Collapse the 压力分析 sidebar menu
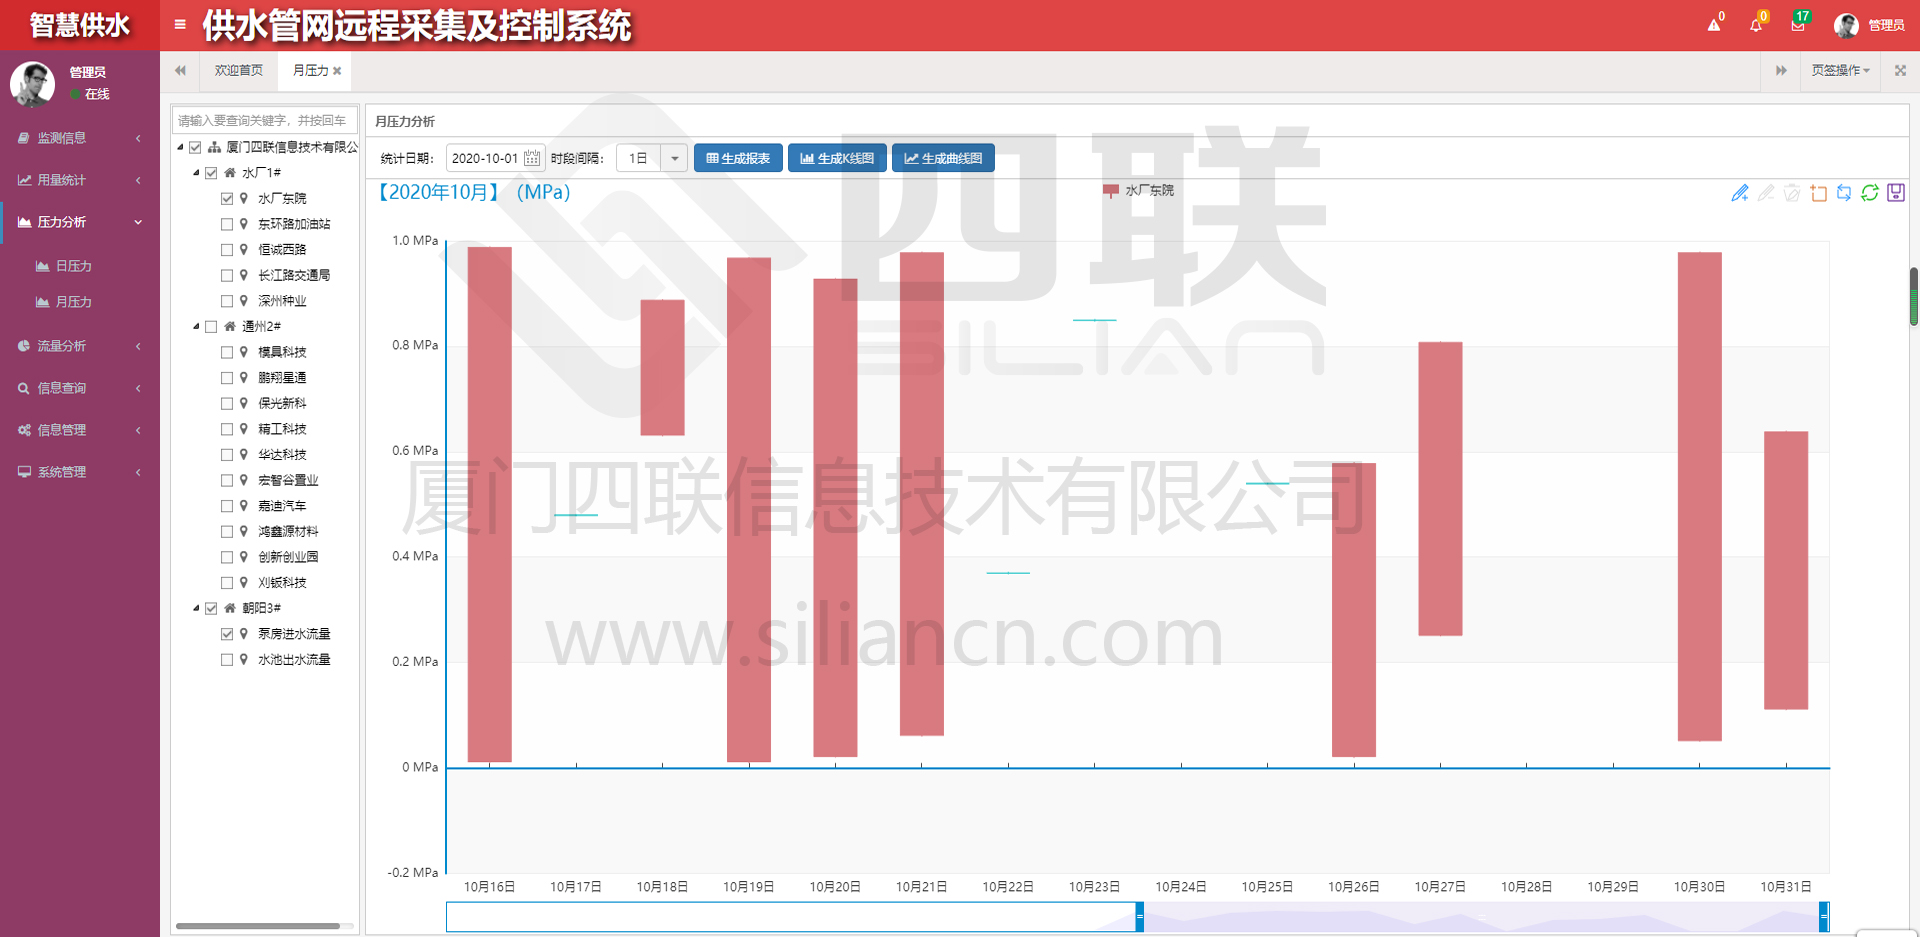 click(79, 222)
